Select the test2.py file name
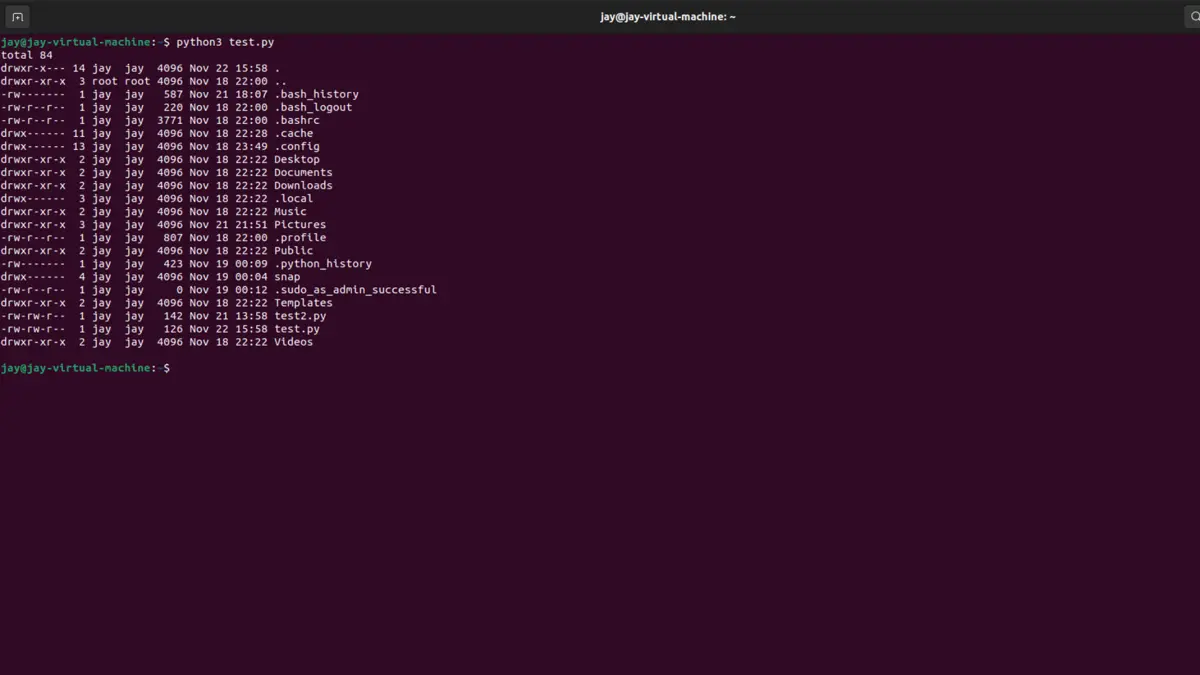Viewport: 1200px width, 675px height. 300,315
